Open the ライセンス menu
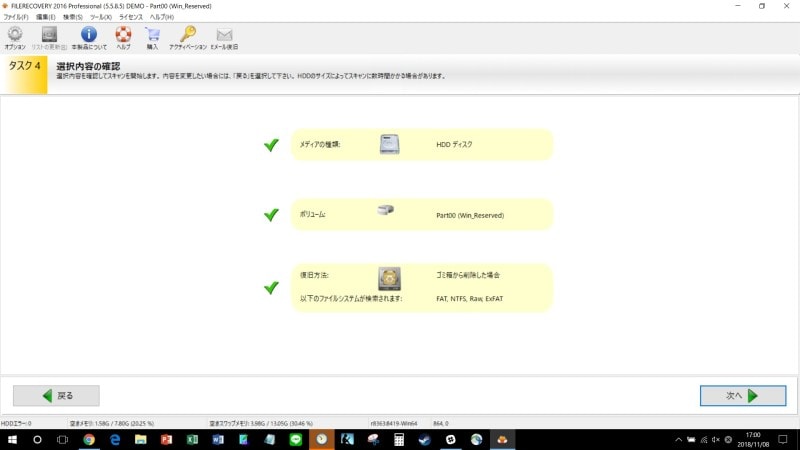Image resolution: width=800 pixels, height=450 pixels. click(x=131, y=17)
